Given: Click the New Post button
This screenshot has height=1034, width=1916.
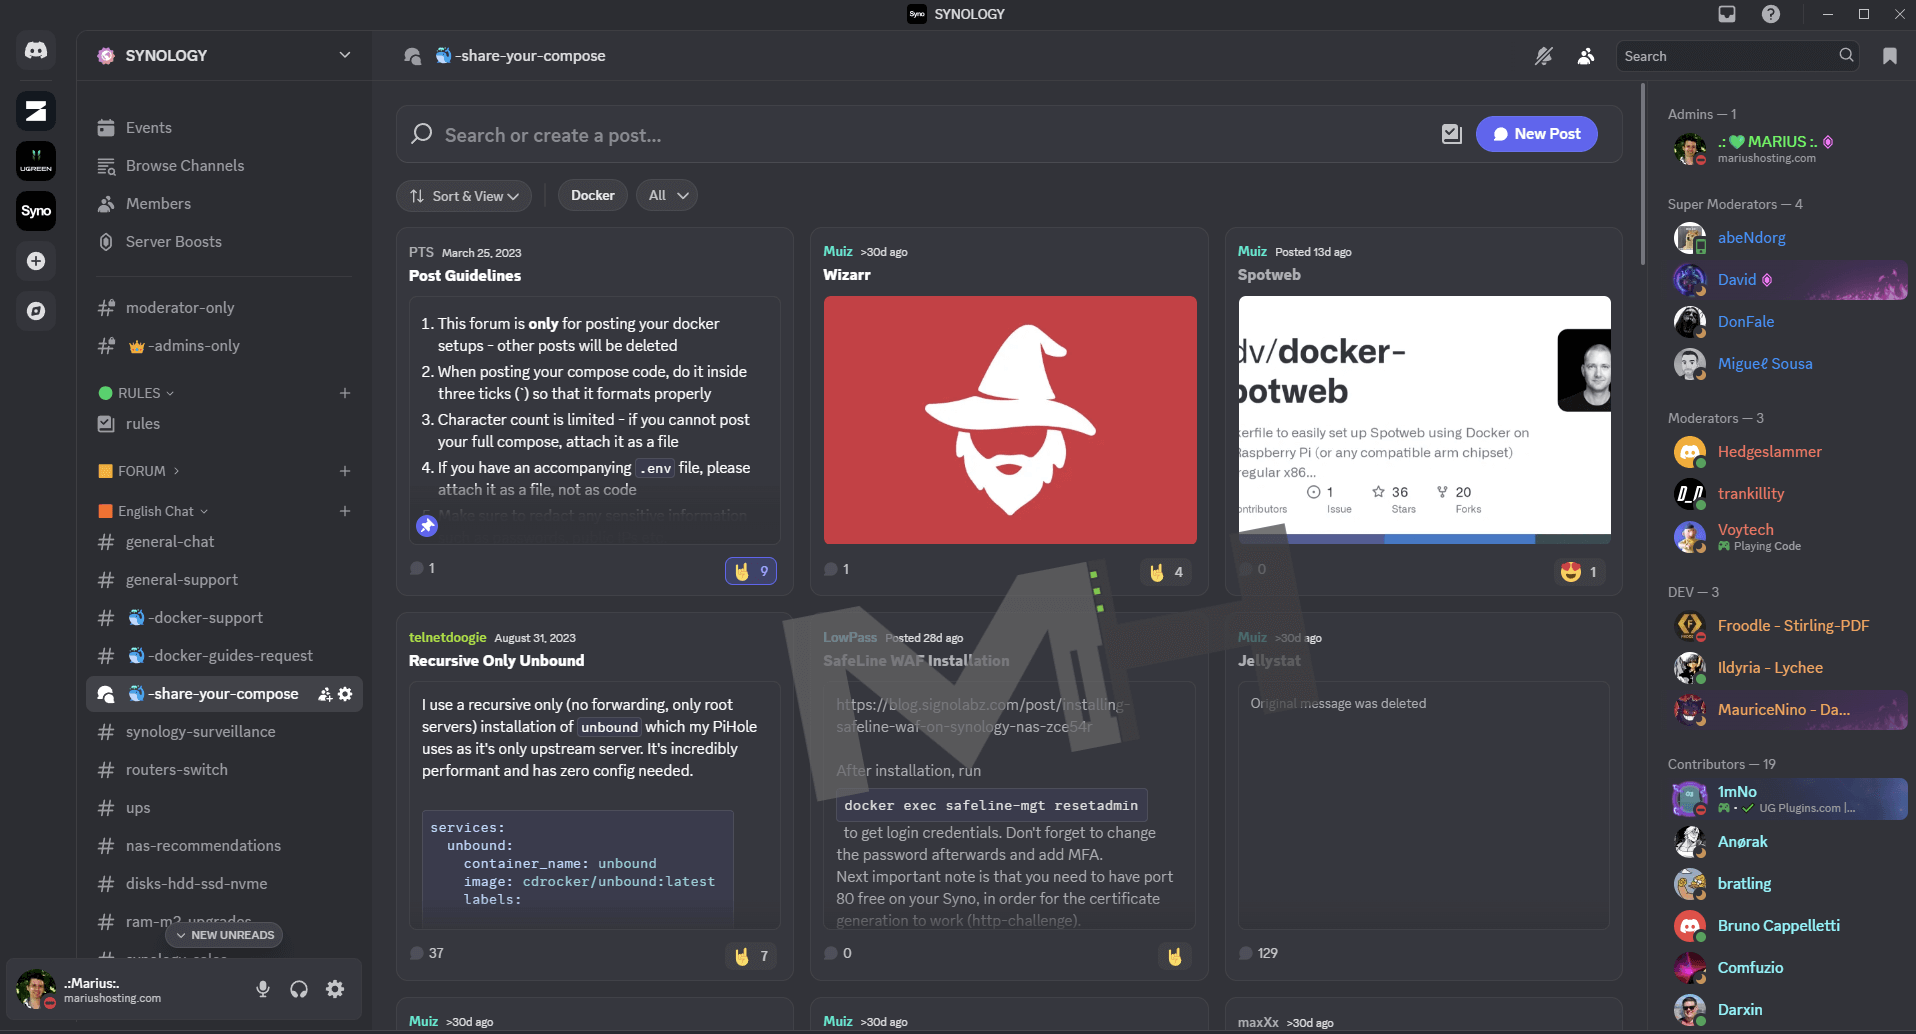Looking at the screenshot, I should coord(1537,134).
